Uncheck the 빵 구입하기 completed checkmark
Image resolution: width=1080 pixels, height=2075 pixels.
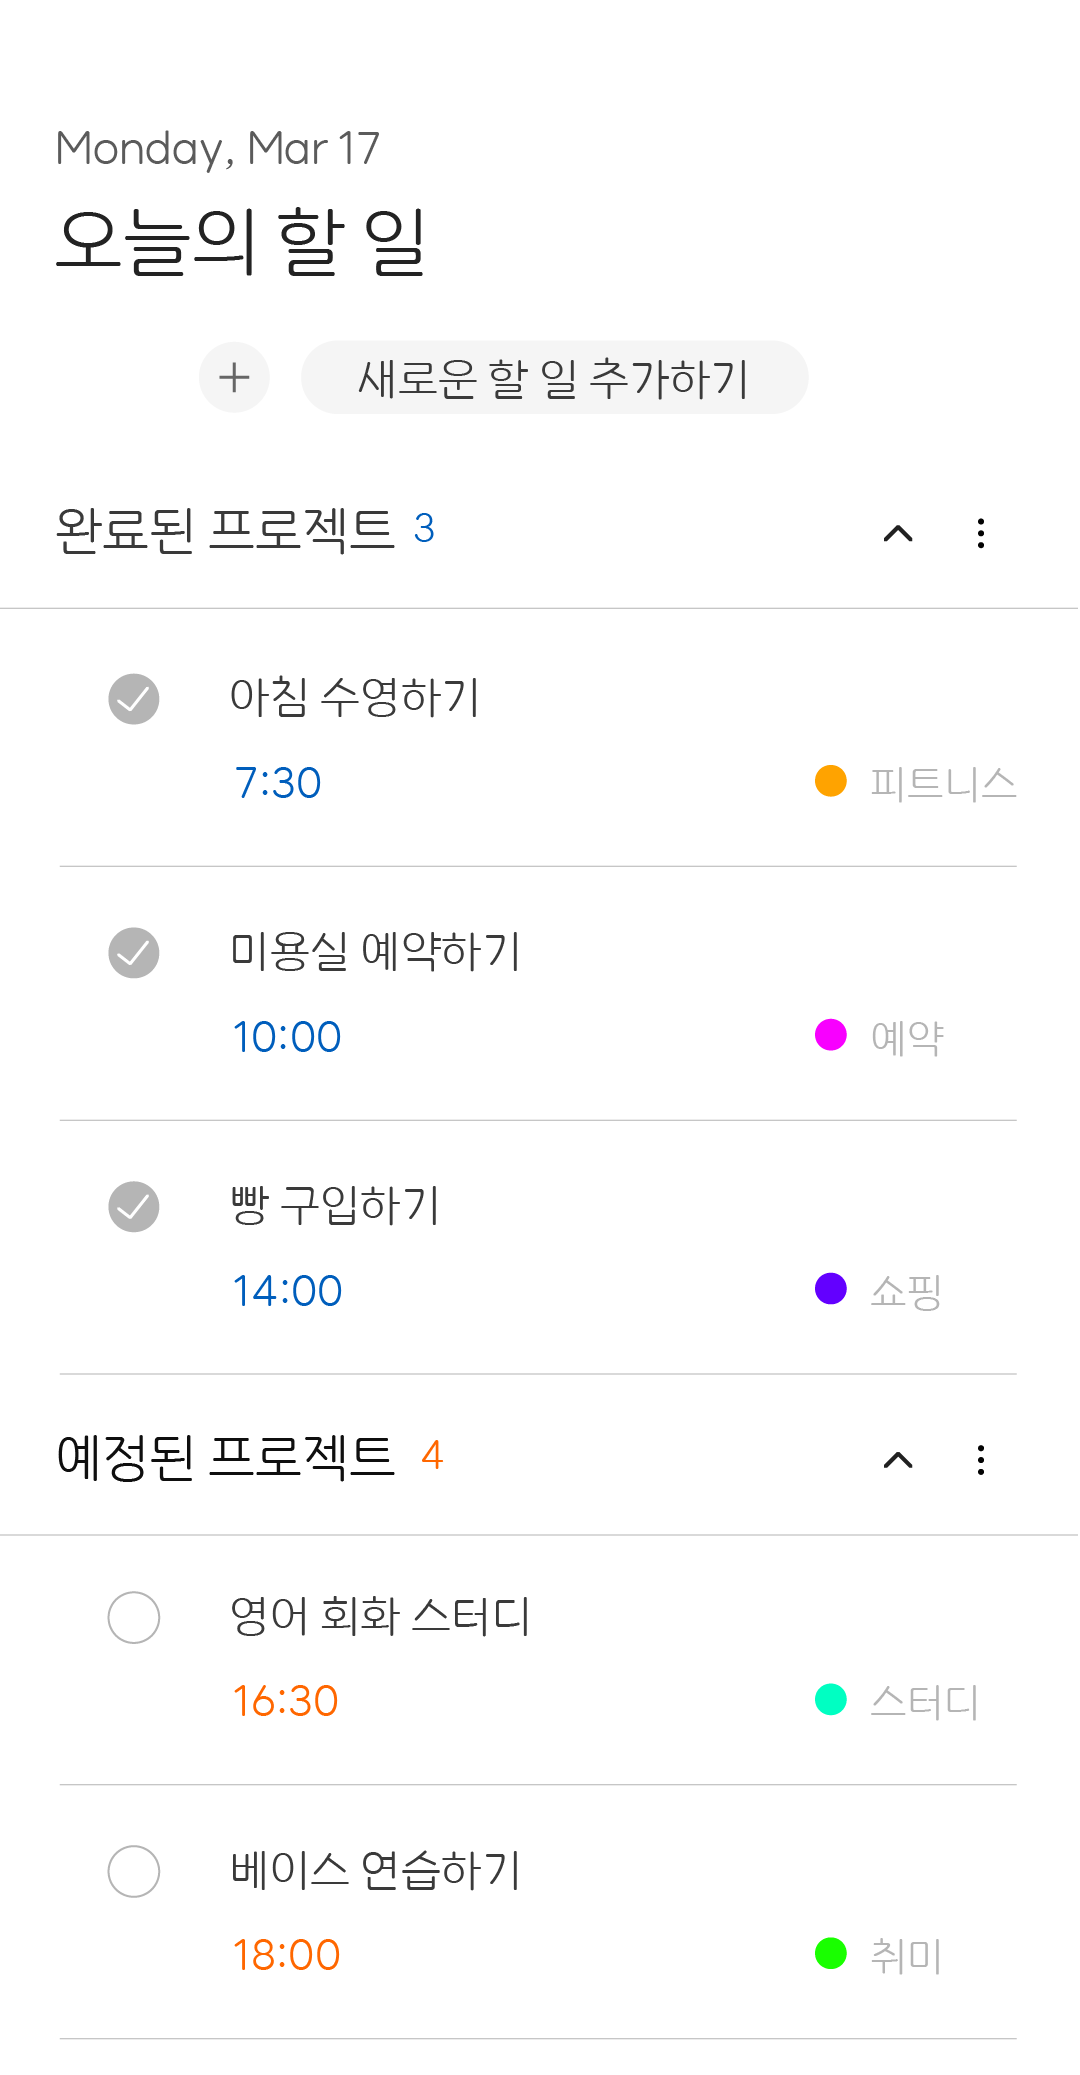pyautogui.click(x=134, y=1207)
